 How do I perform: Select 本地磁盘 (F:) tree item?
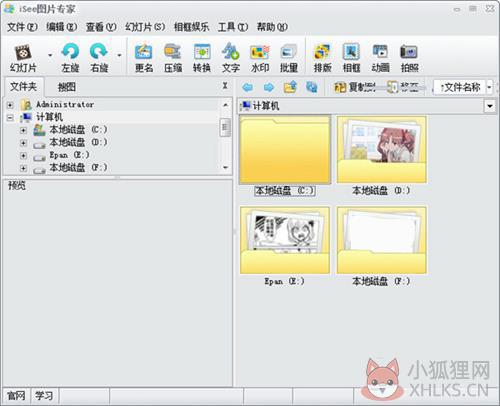(x=78, y=167)
